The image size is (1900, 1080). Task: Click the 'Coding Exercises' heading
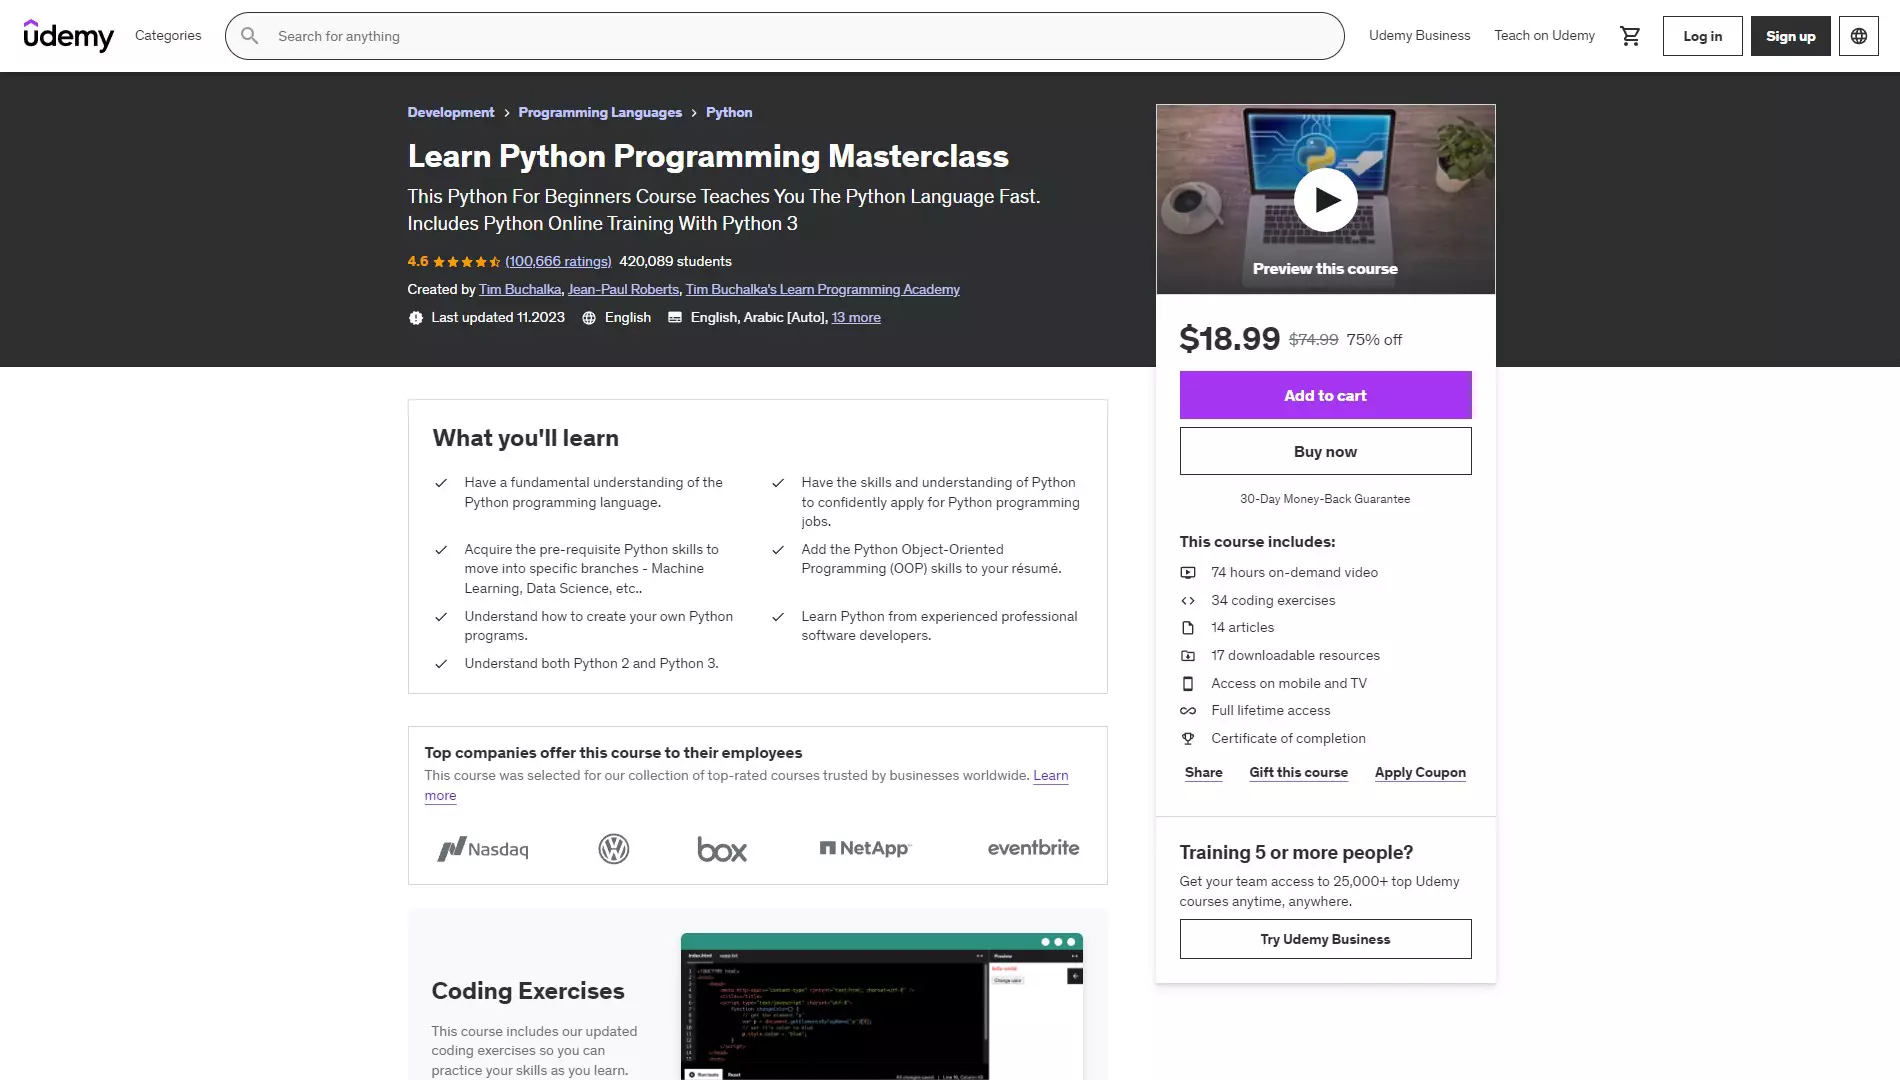click(528, 991)
